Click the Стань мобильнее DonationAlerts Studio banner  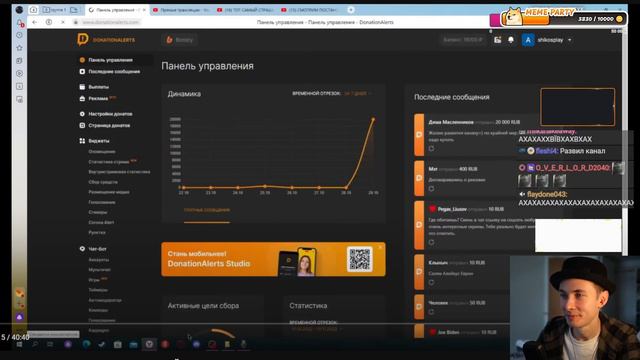[273, 259]
